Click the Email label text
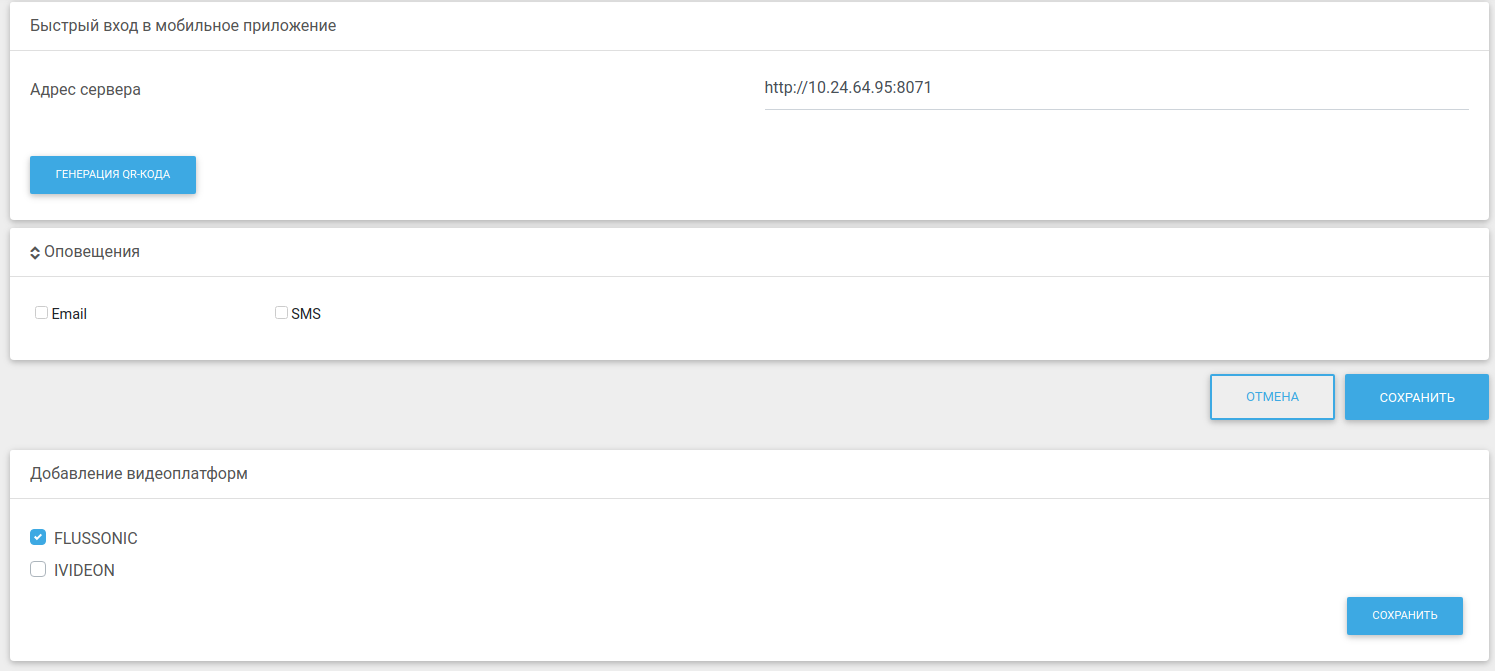The image size is (1495, 671). 69,314
